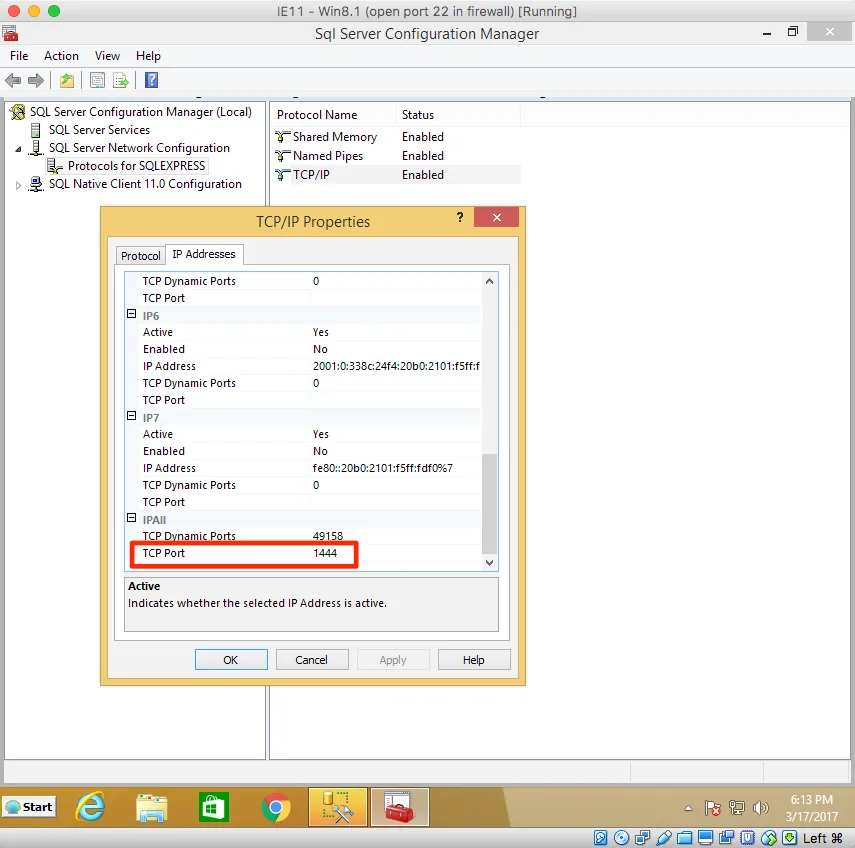Click the Up one level folder icon
The image size is (855, 848).
coord(67,81)
